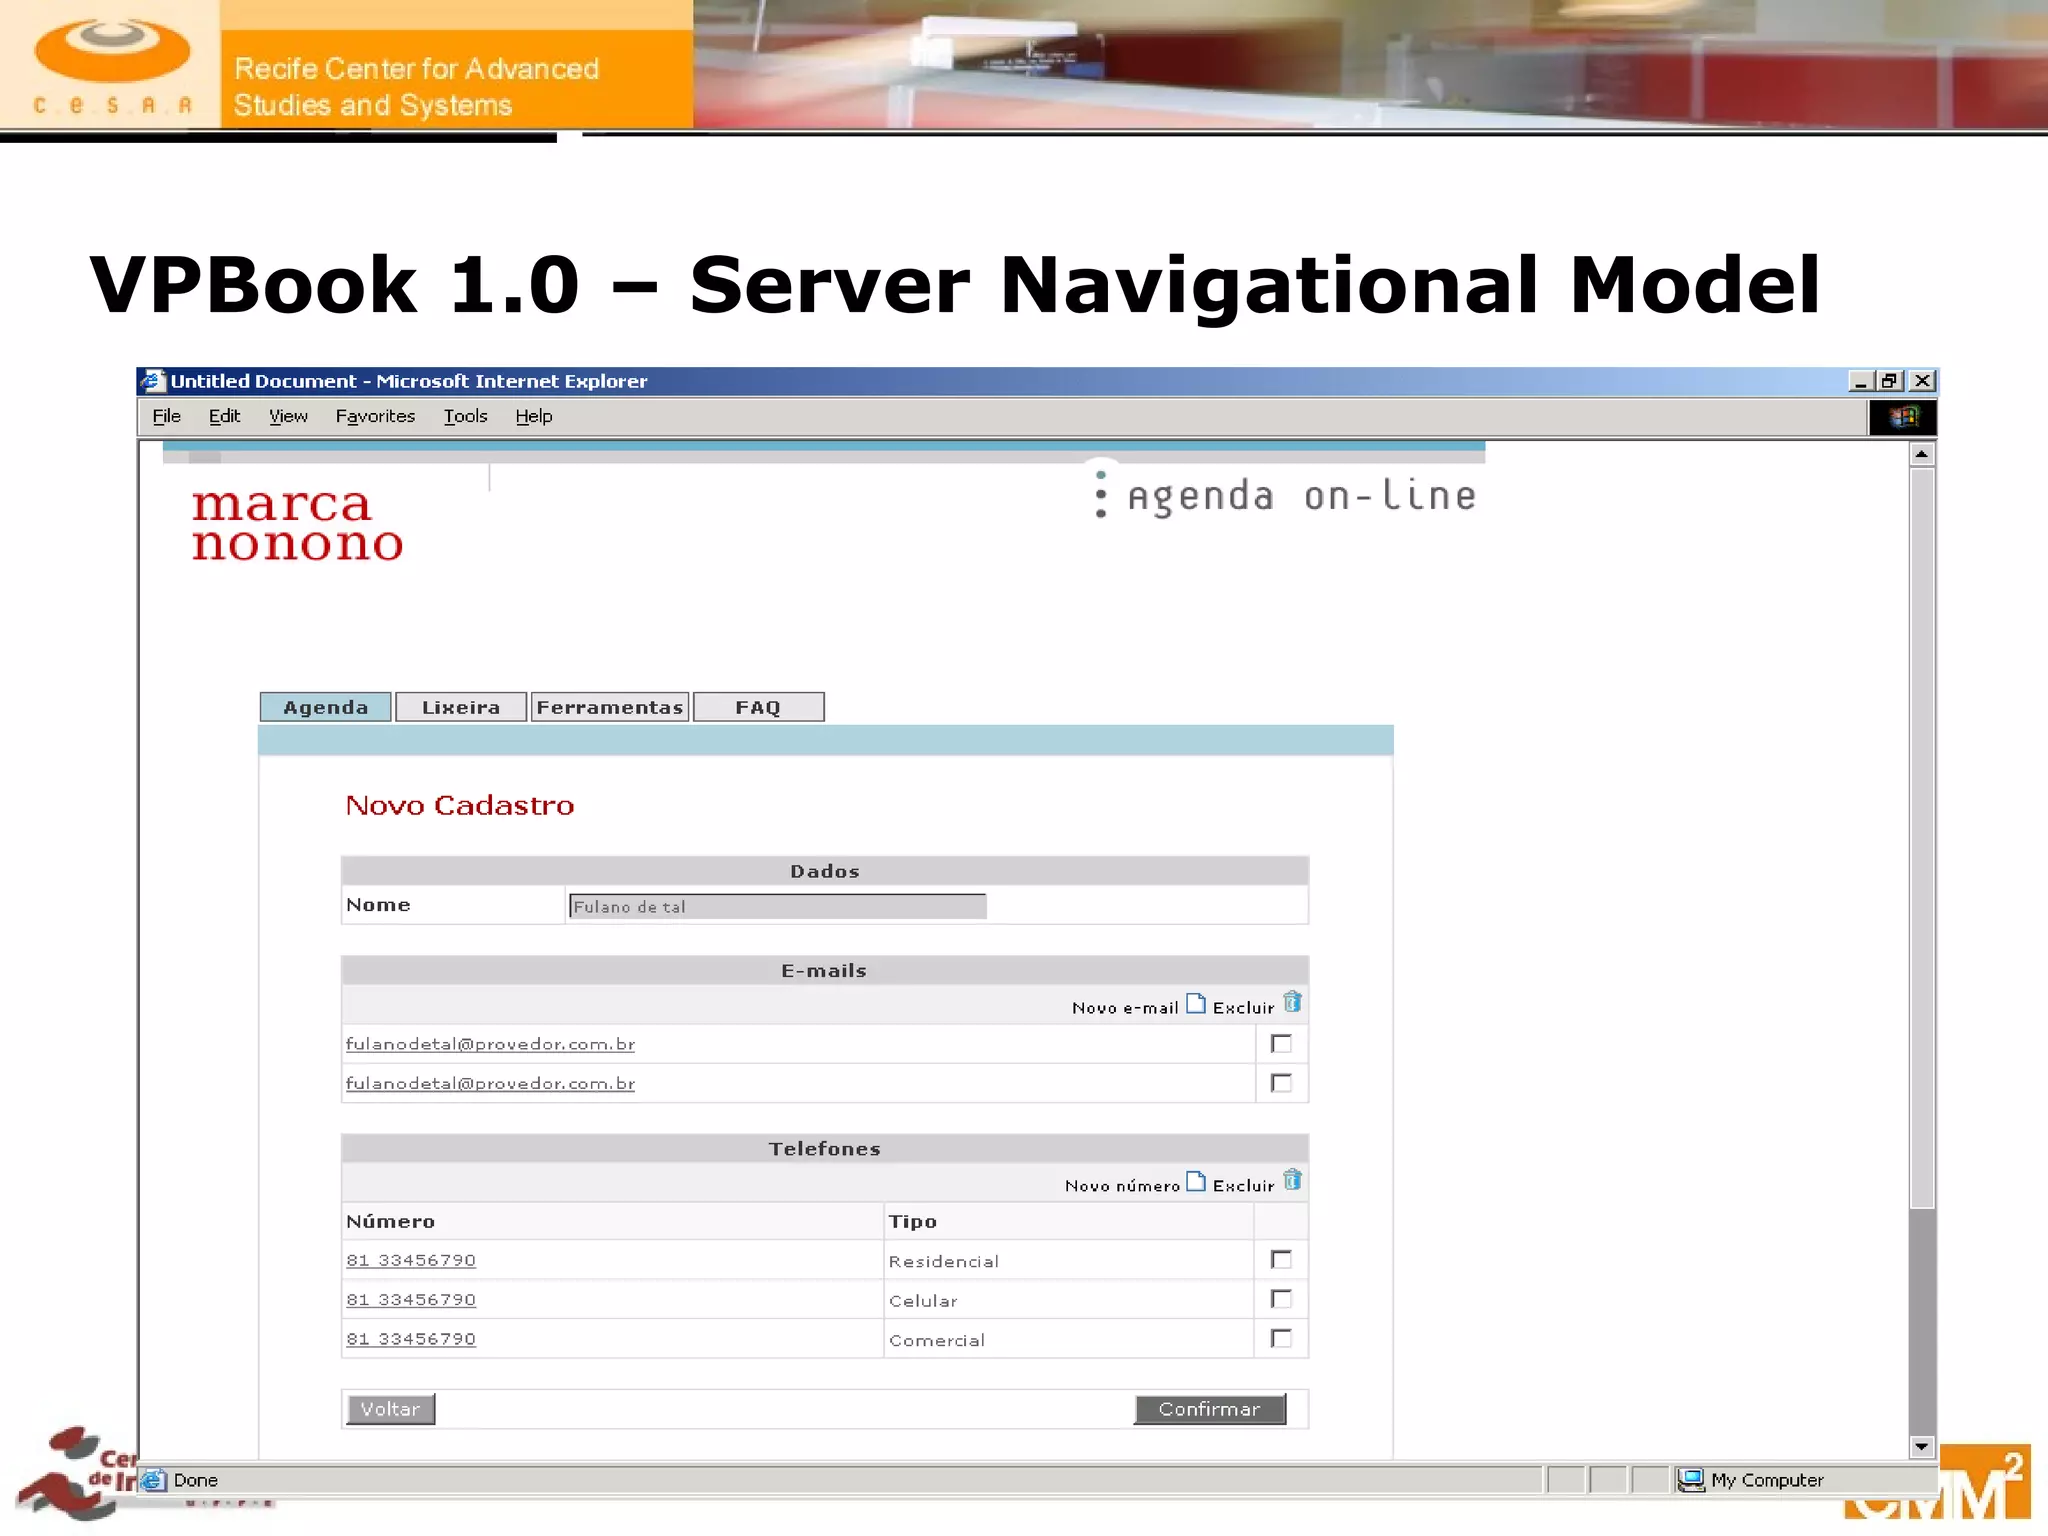
Task: Click the scrollbar up arrow
Action: (x=1921, y=454)
